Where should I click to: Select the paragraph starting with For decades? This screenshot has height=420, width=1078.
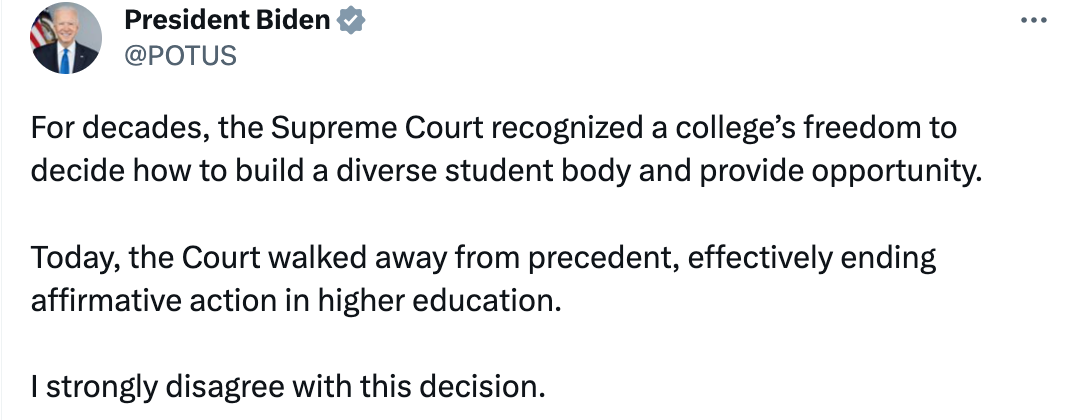coord(504,151)
